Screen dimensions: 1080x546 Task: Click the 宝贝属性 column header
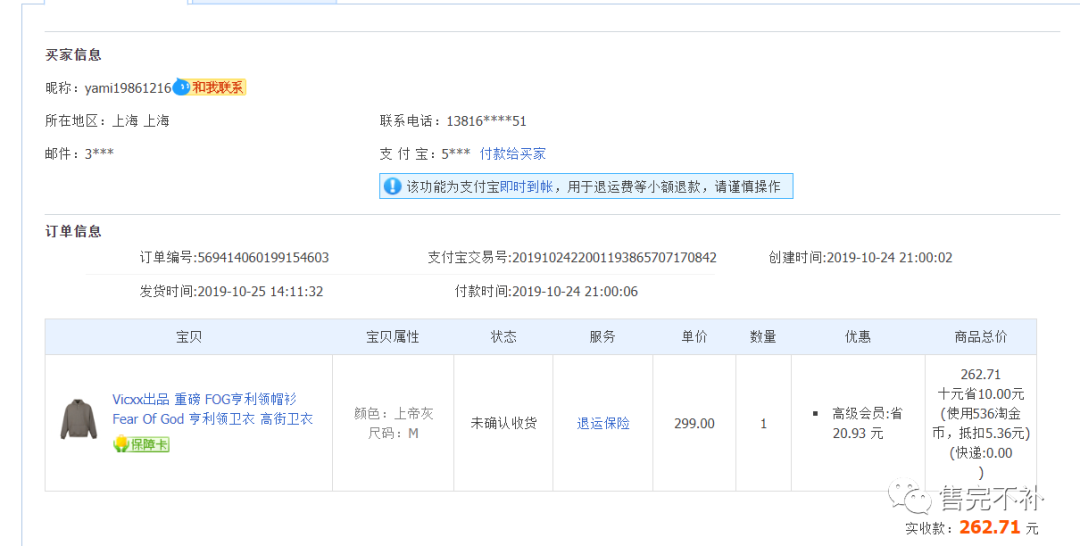tap(393, 337)
